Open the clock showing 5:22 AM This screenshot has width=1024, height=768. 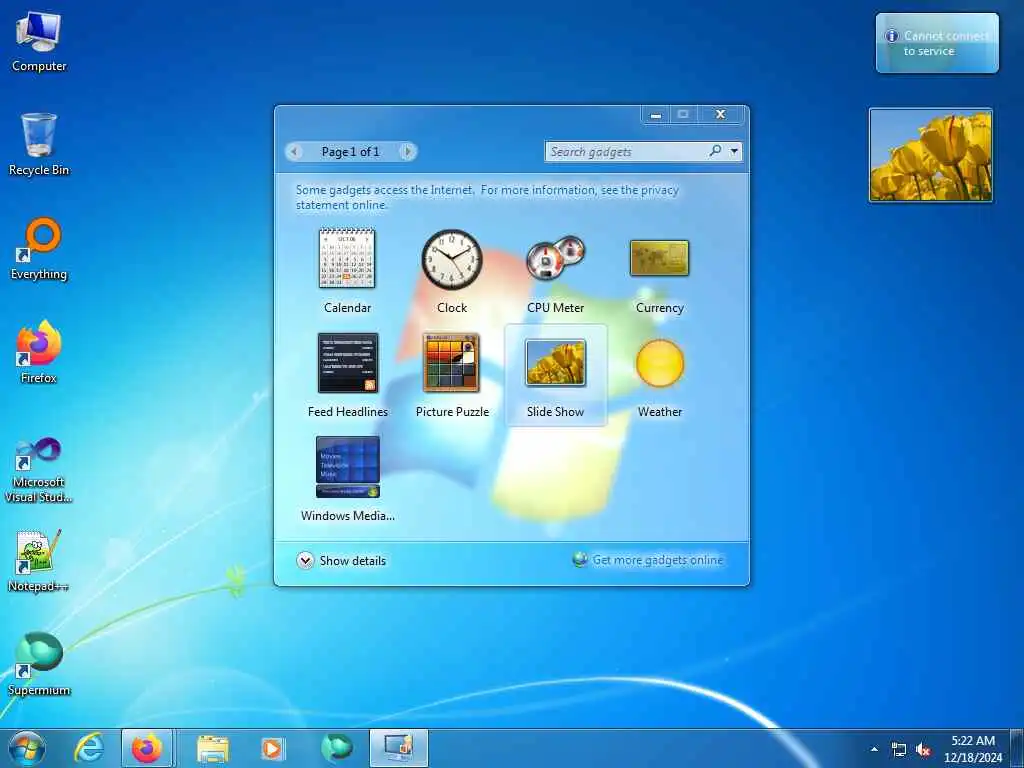pos(973,748)
